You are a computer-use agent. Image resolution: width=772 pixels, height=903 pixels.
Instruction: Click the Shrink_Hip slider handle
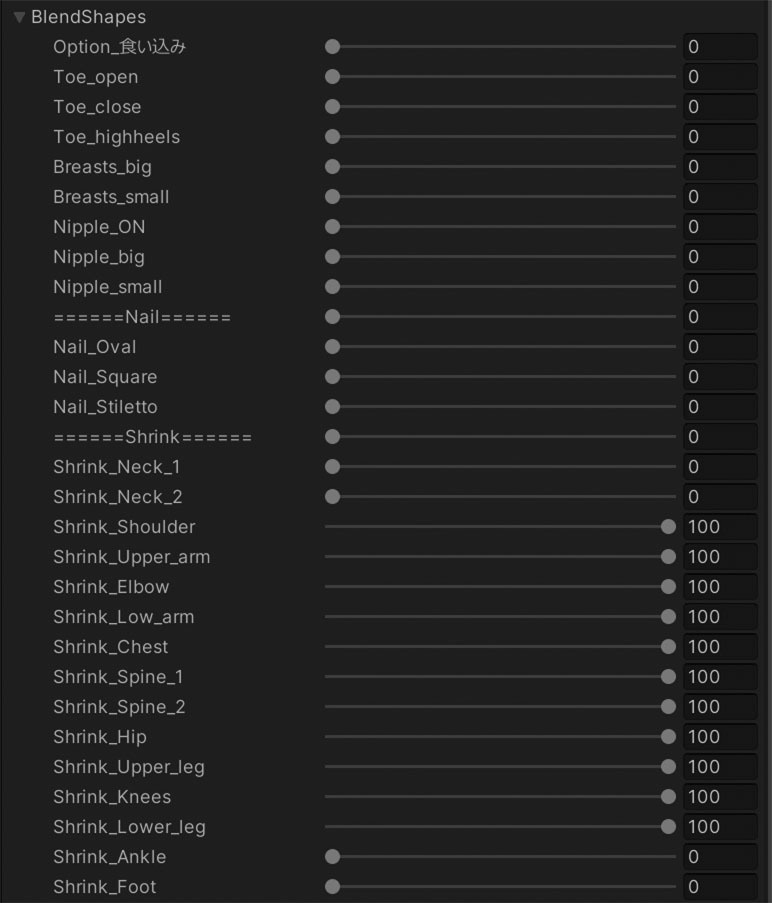pyautogui.click(x=668, y=737)
